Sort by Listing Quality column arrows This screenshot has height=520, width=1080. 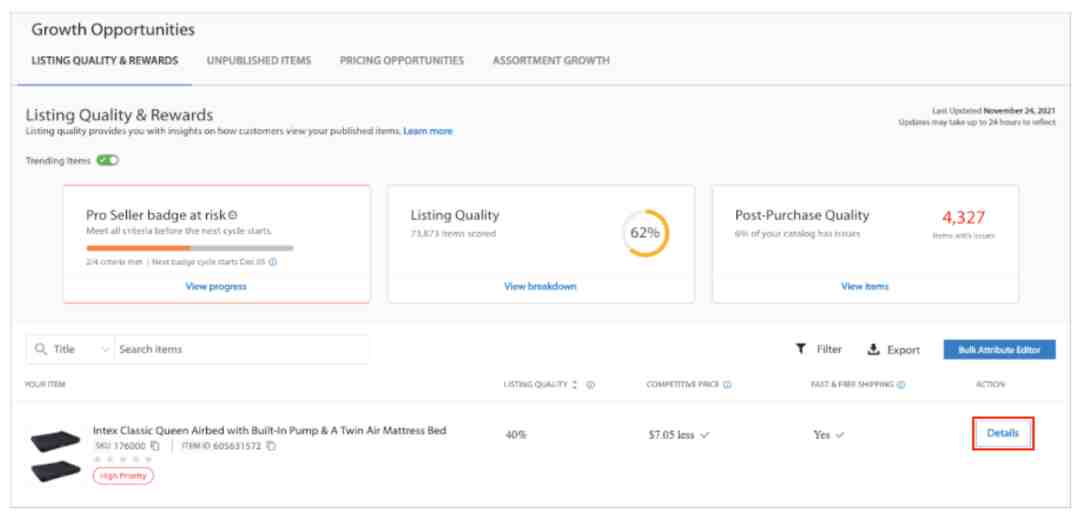(576, 385)
